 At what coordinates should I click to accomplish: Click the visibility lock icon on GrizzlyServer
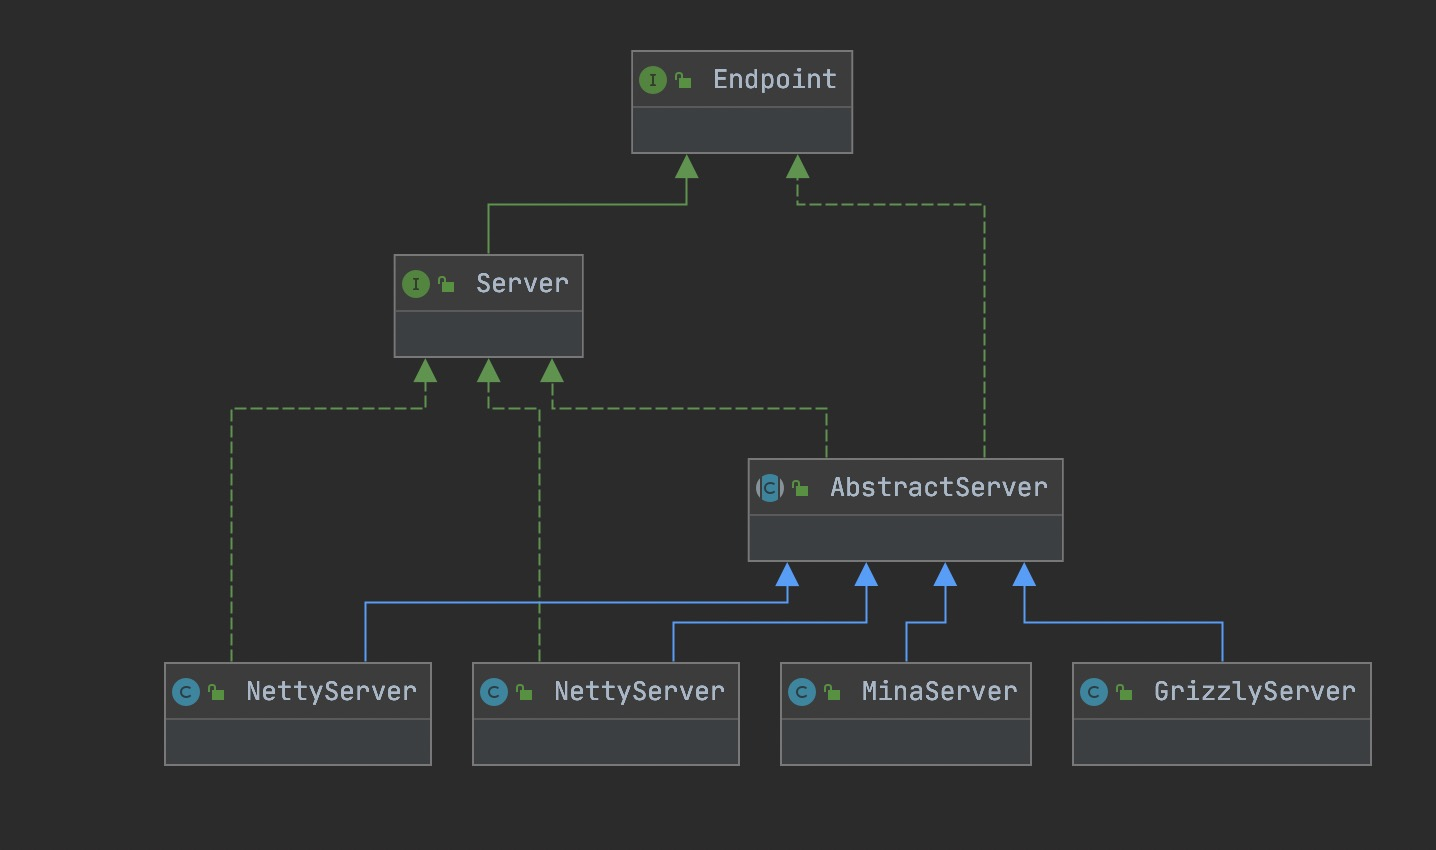click(x=1125, y=692)
